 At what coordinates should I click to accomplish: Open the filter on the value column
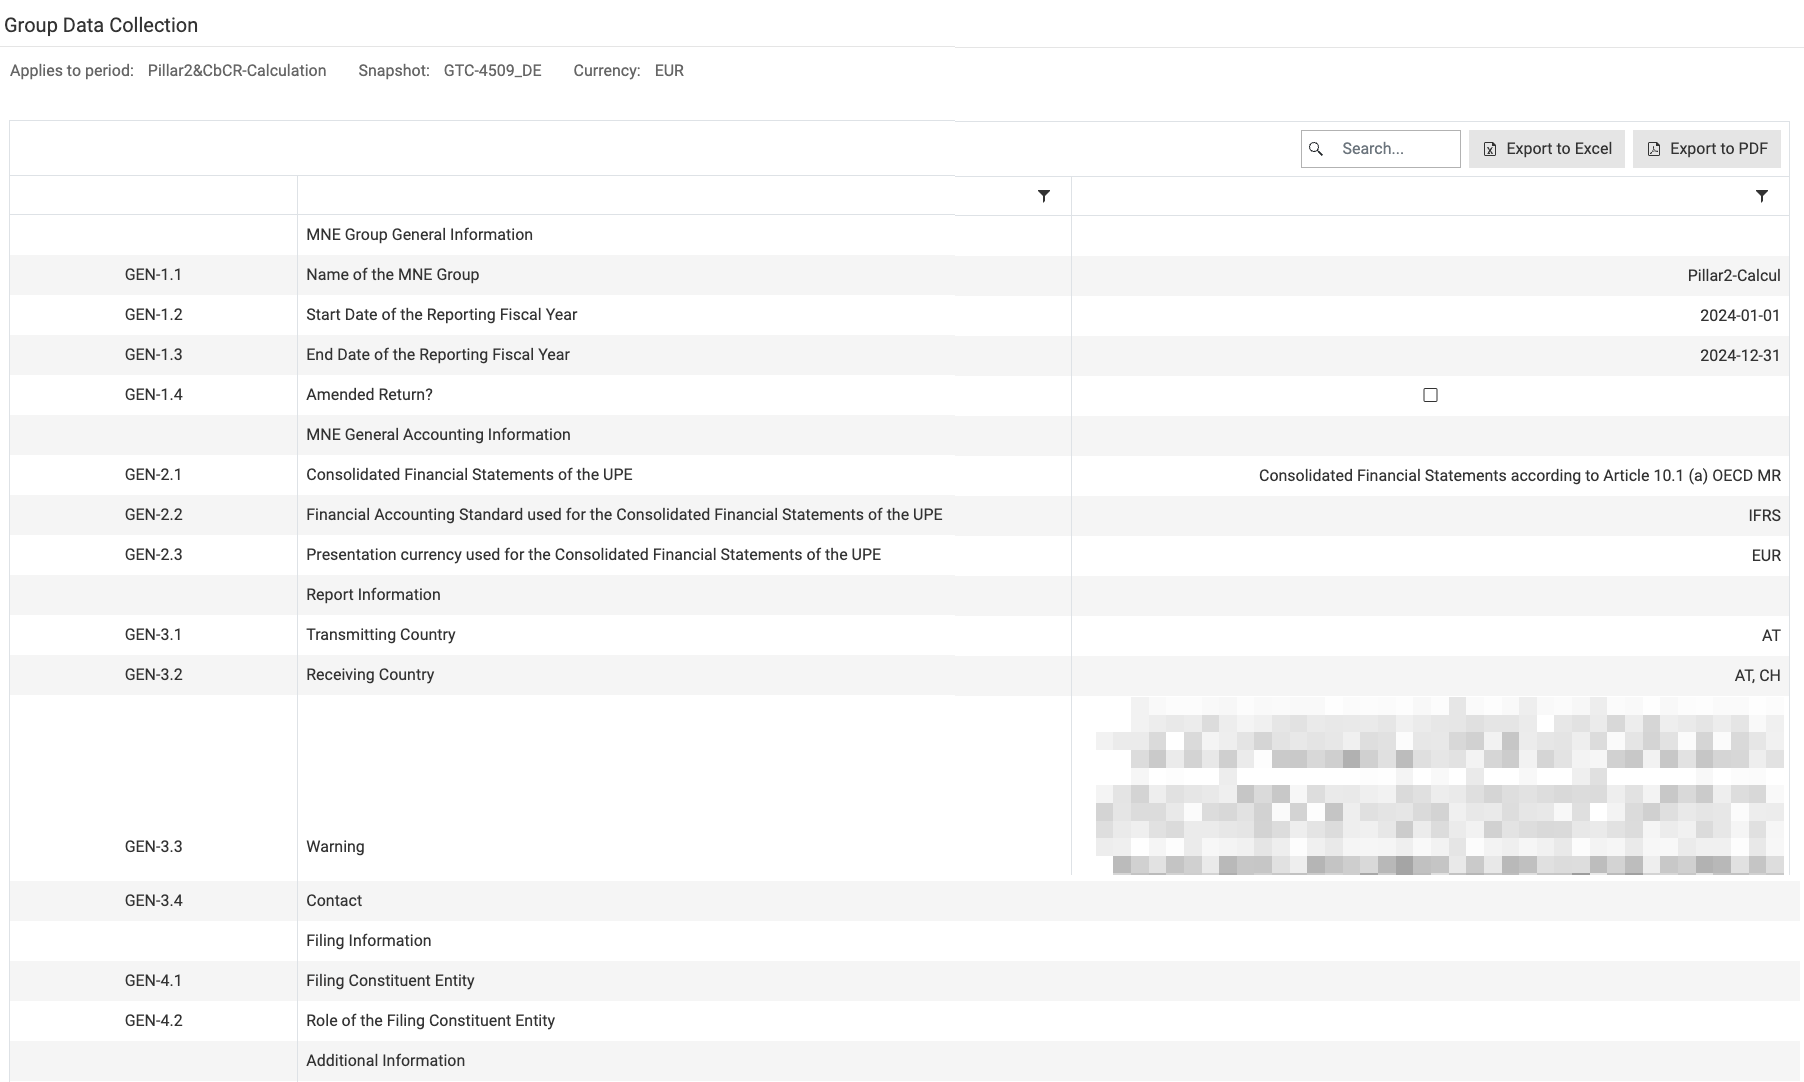click(1761, 196)
